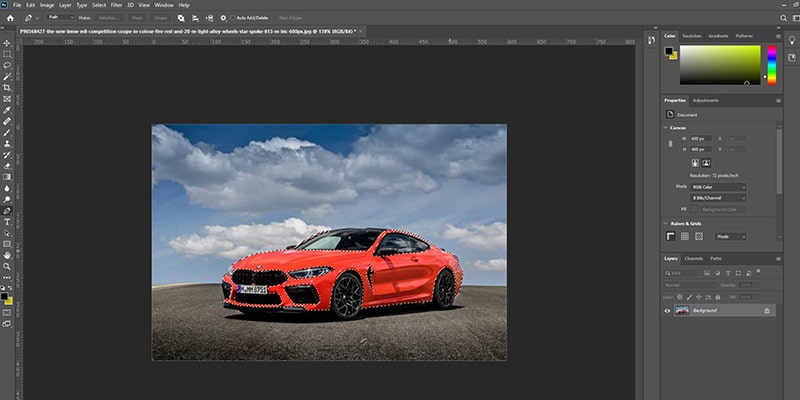The height and width of the screenshot is (400, 800).
Task: Select the Dodge tool
Action: click(7, 199)
